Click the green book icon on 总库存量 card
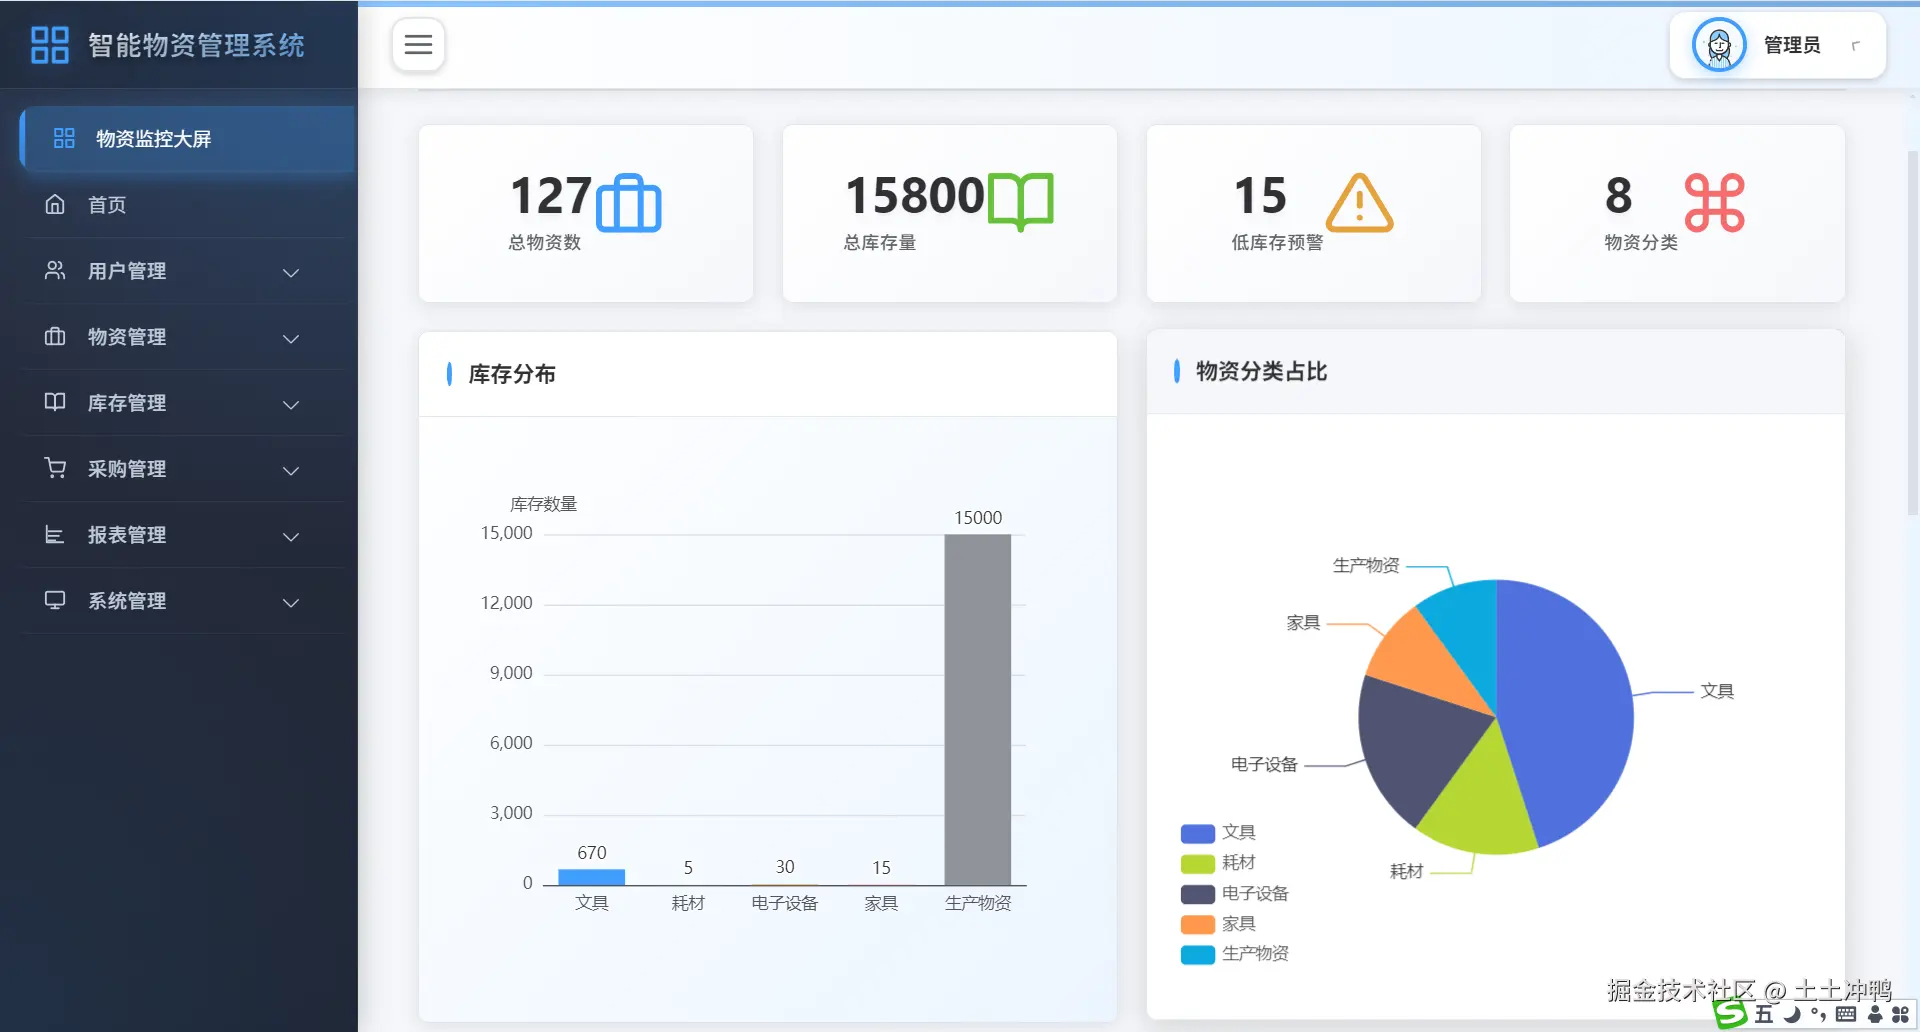The image size is (1920, 1032). 1020,201
